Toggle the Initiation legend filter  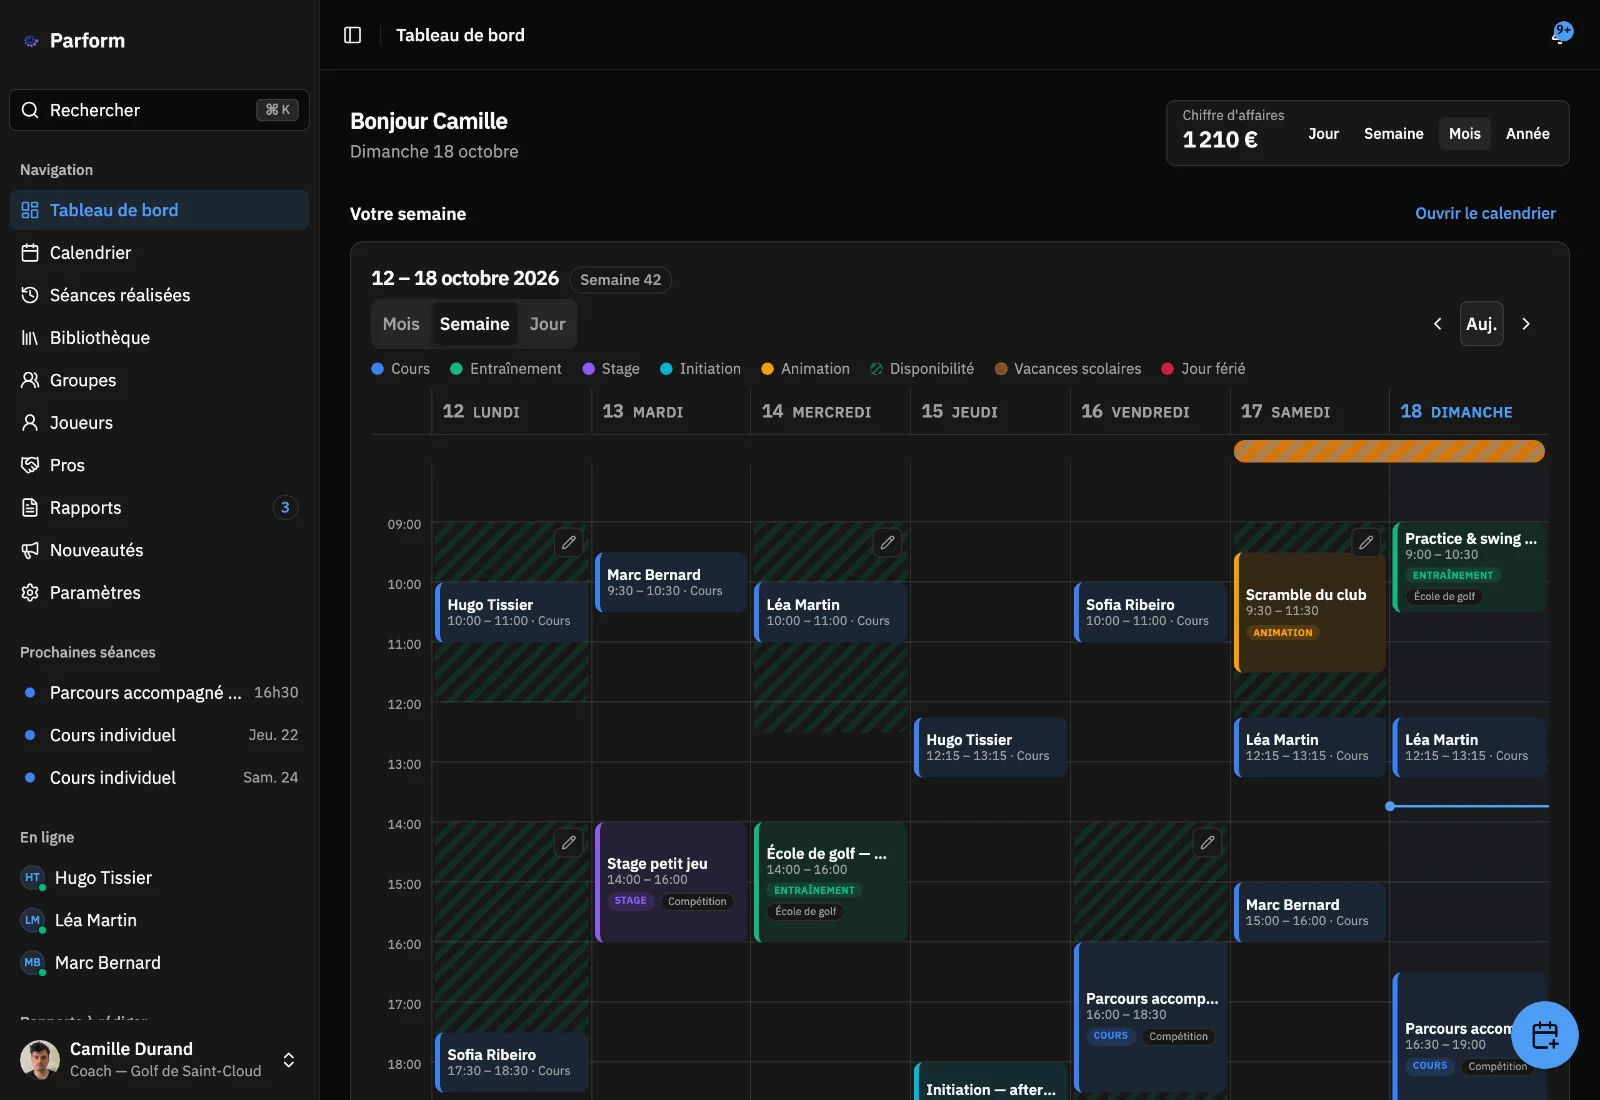[701, 369]
